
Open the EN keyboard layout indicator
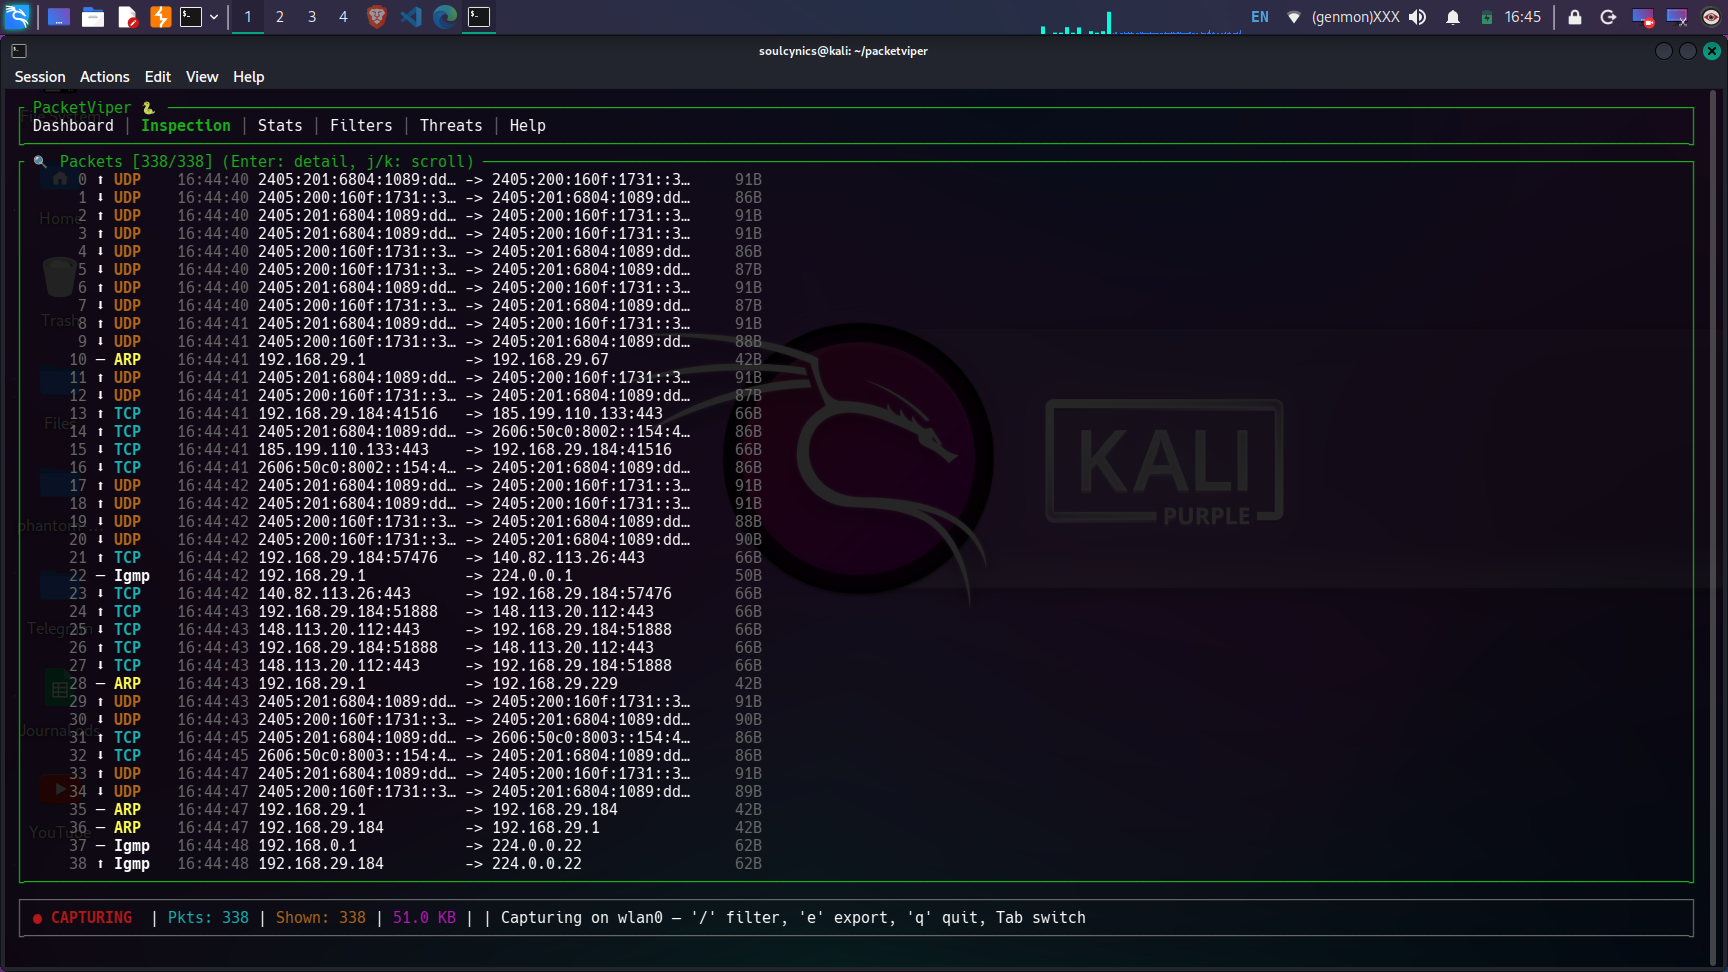[x=1260, y=17]
